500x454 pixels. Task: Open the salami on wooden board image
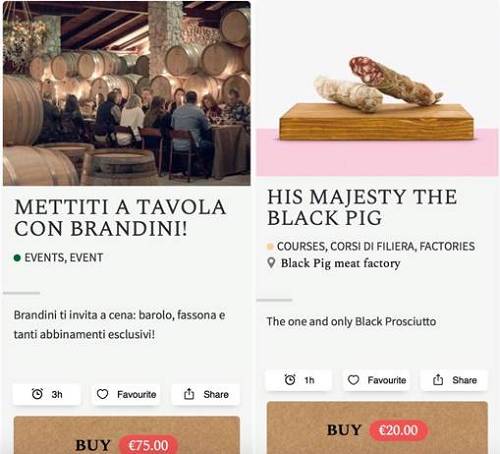point(377,88)
